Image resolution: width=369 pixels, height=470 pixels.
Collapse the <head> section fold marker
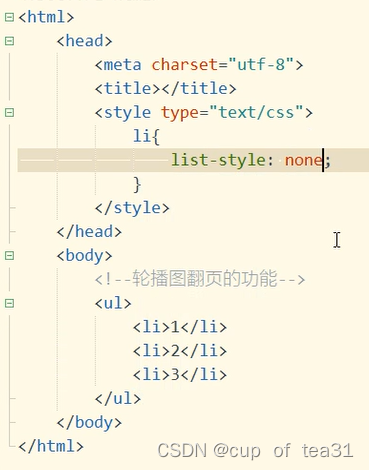coord(9,41)
